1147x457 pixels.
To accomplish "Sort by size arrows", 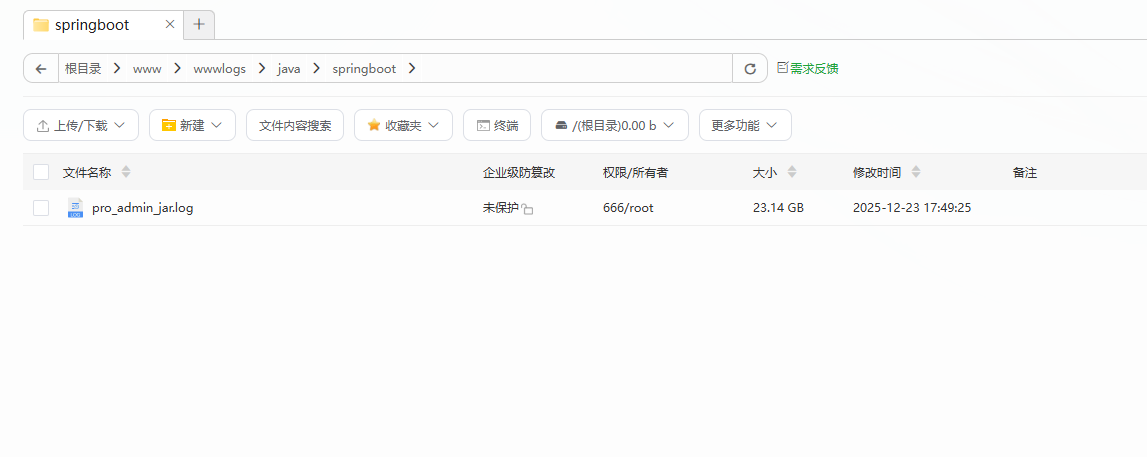I will point(792,172).
